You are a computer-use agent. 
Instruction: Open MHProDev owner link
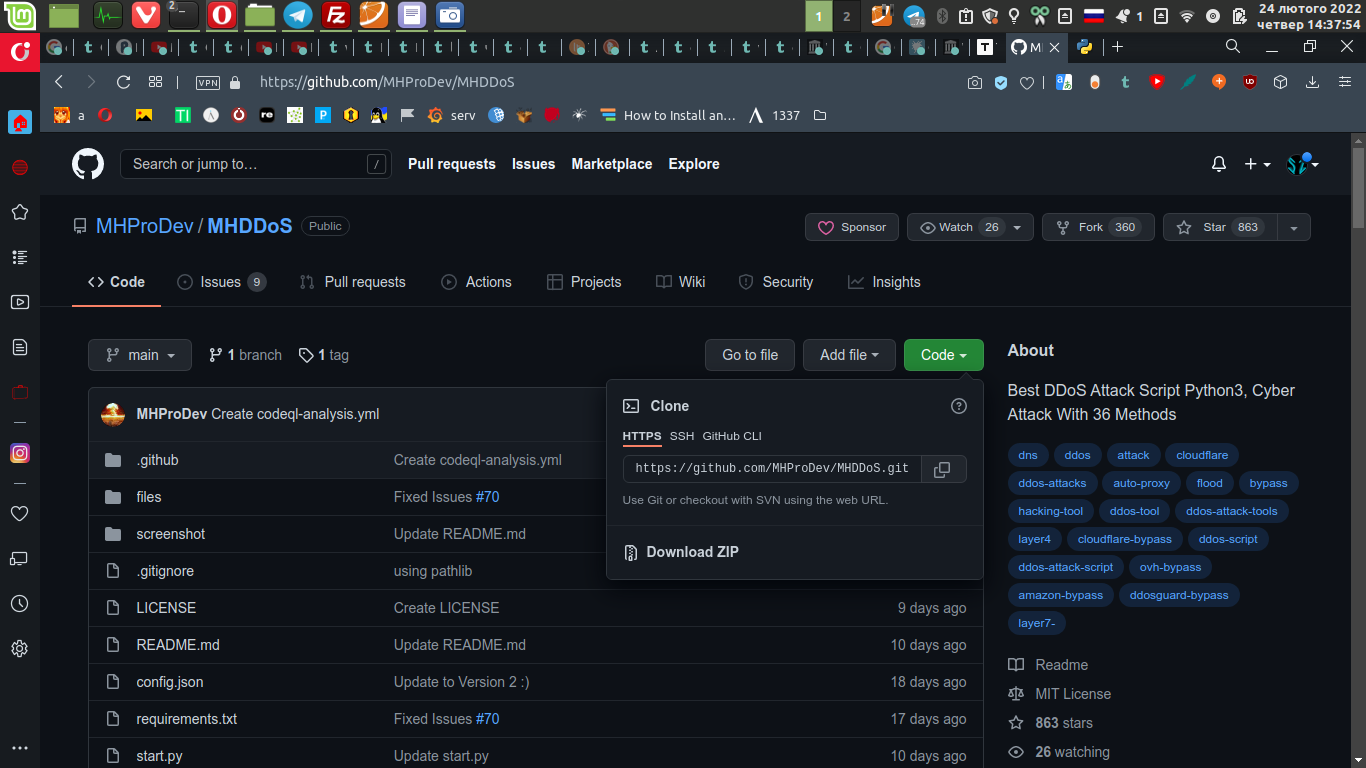pos(145,226)
